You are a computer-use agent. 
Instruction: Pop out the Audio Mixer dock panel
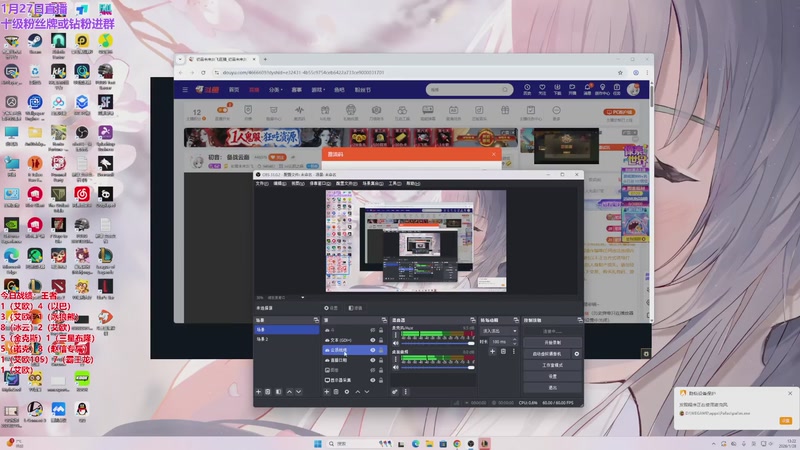tap(473, 320)
